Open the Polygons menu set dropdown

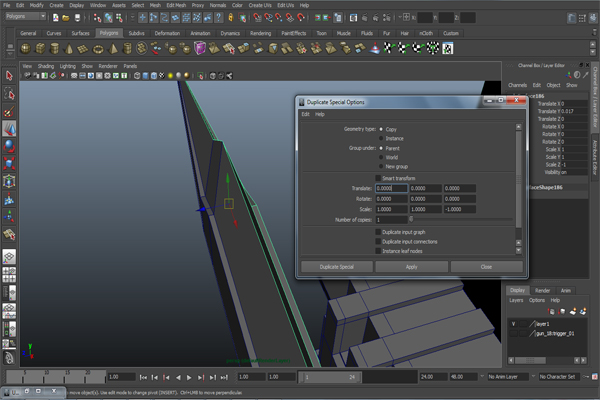coord(26,16)
